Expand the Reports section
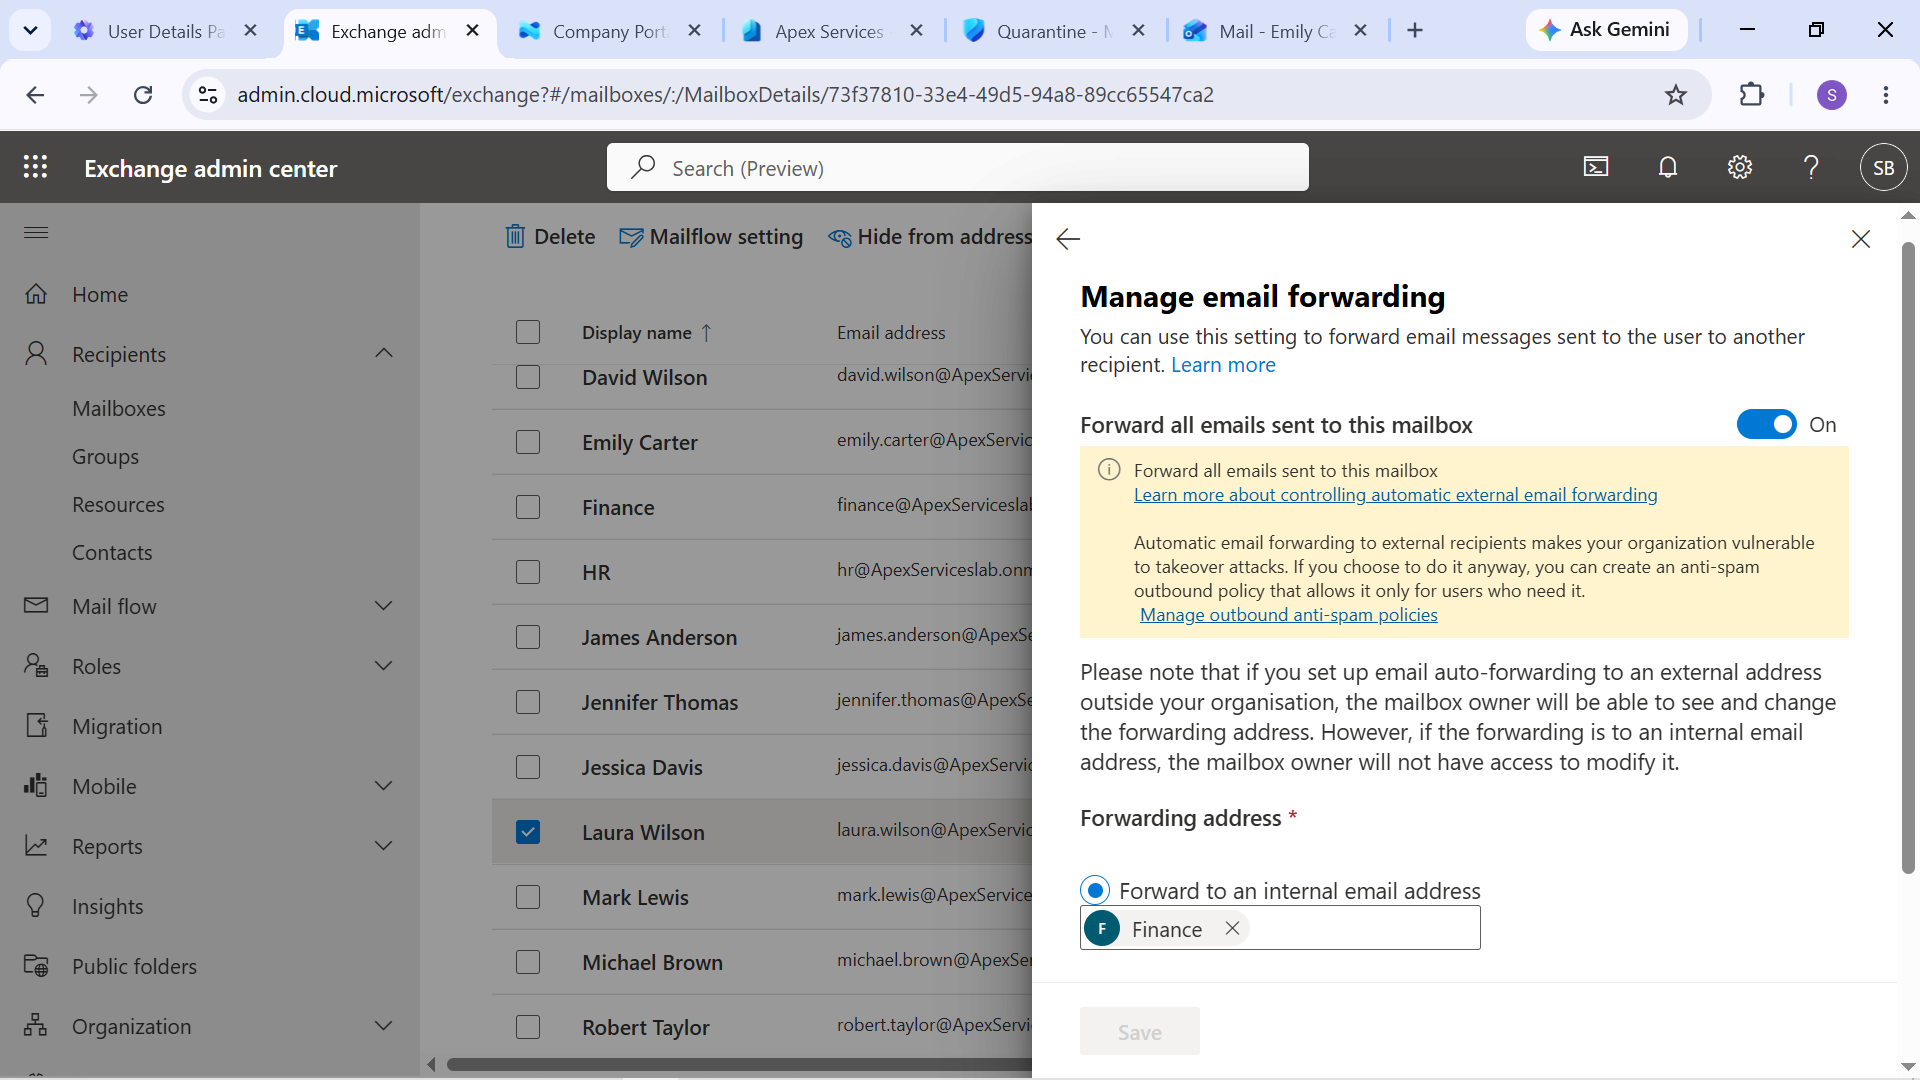 (x=384, y=846)
